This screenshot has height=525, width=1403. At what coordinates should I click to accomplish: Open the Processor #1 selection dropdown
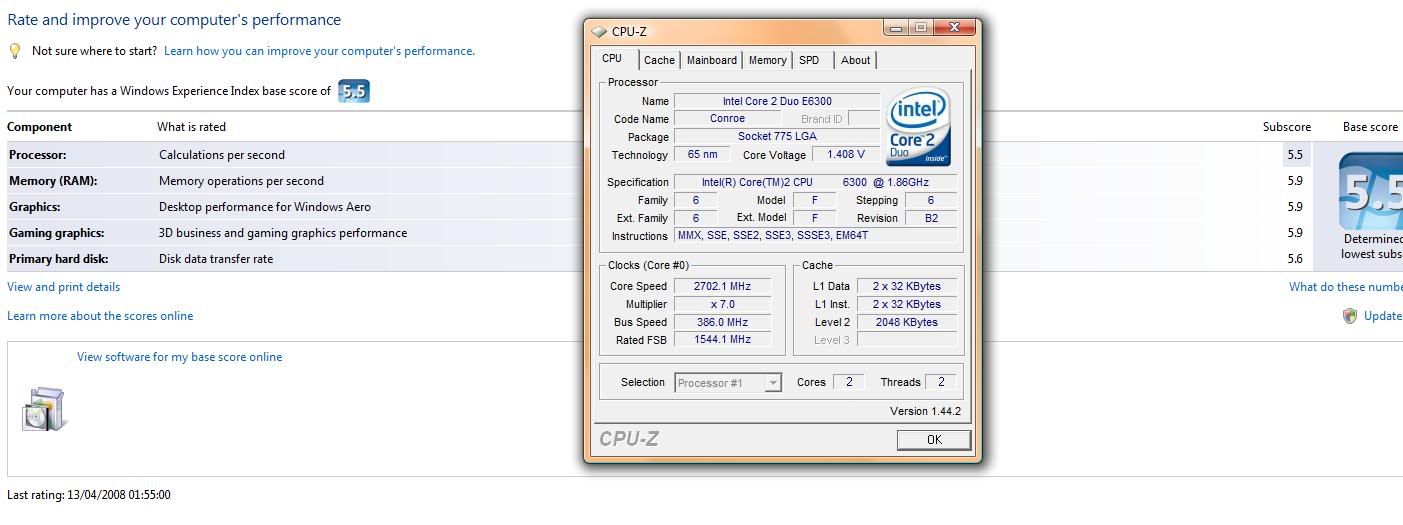tap(728, 382)
